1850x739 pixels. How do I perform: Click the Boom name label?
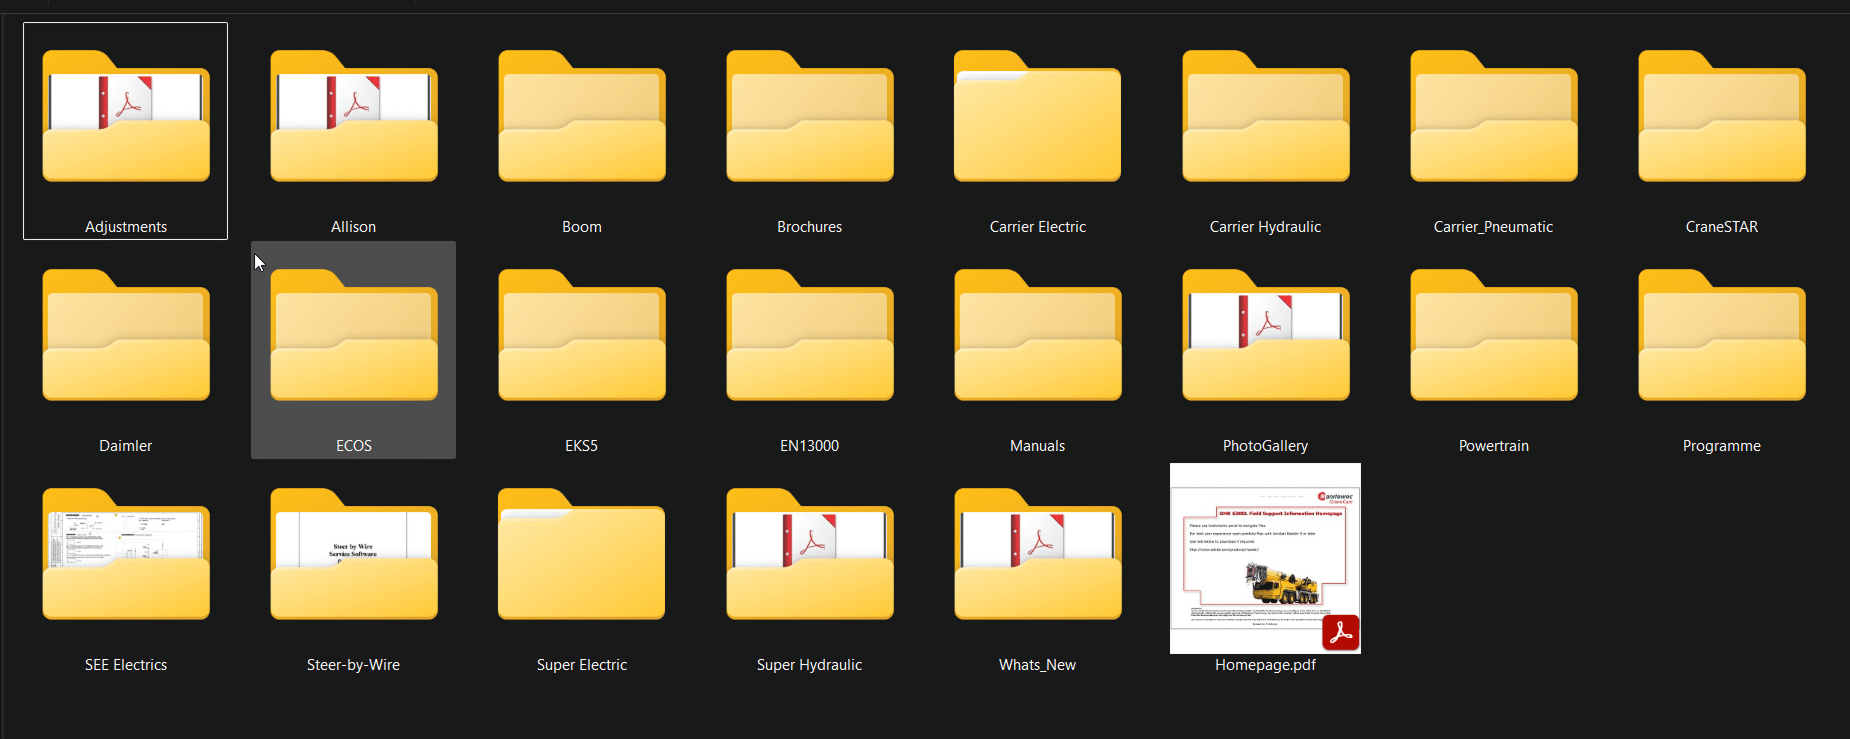pyautogui.click(x=582, y=227)
